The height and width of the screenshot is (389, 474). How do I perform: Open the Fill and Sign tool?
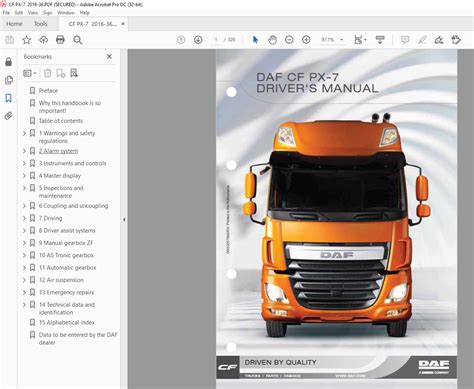[x=439, y=40]
